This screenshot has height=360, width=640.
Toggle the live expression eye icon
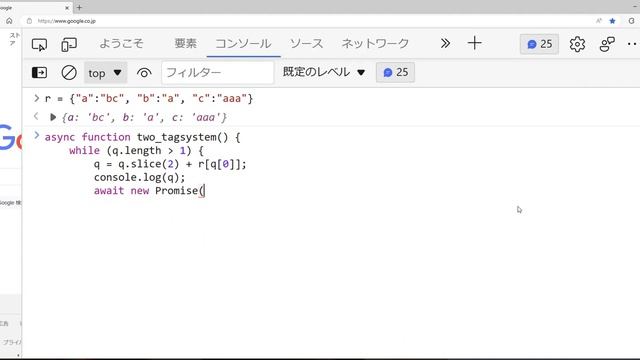coord(144,73)
